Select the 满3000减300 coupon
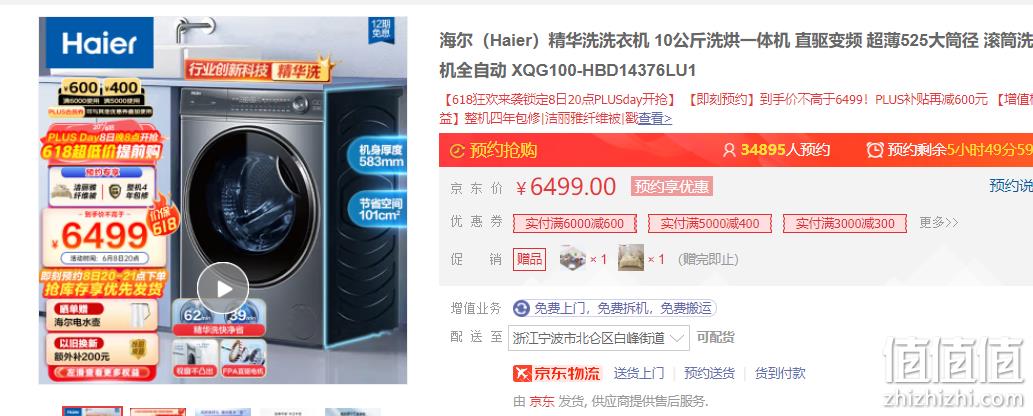 click(x=845, y=223)
